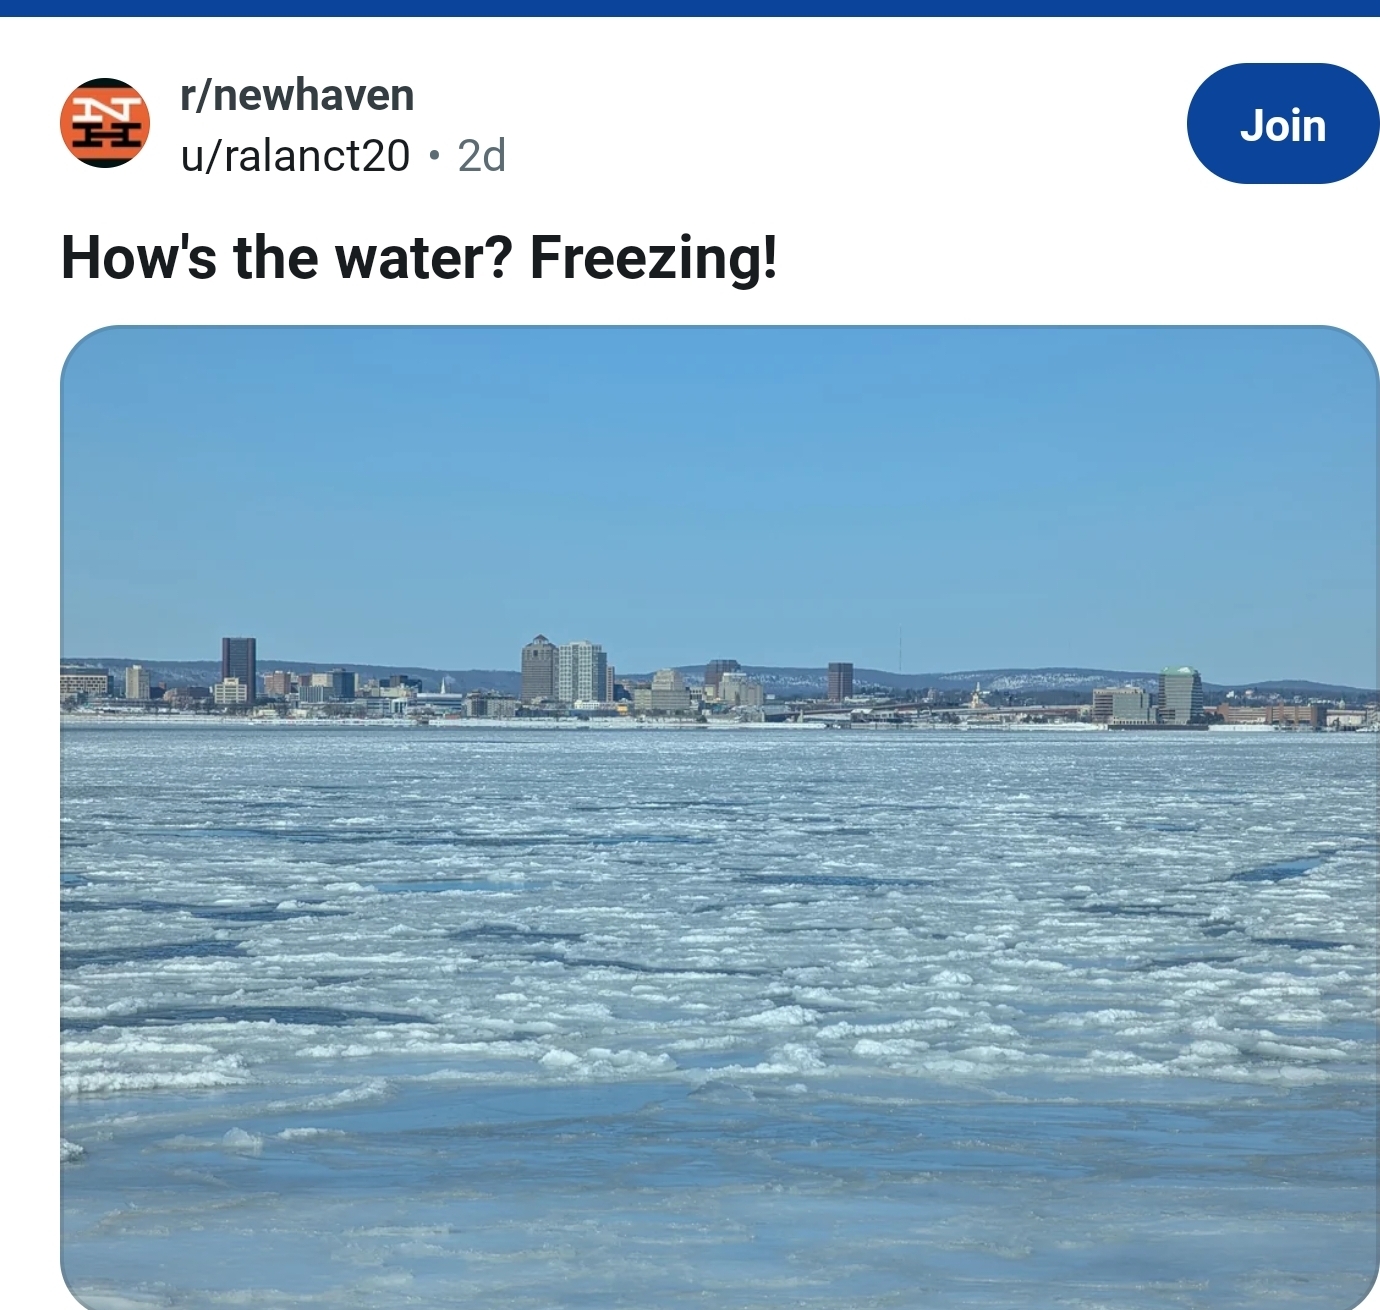Viewport: 1380px width, 1310px height.
Task: Click the 2d post timestamp
Action: 481,156
